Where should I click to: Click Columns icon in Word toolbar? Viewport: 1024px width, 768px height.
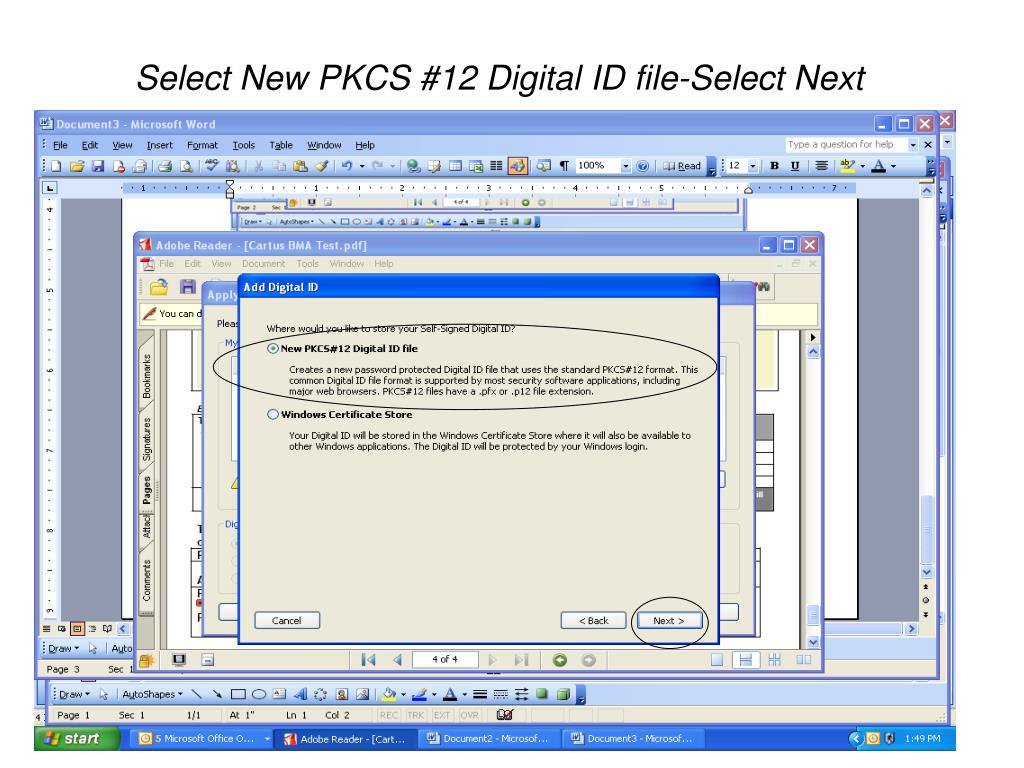point(496,166)
